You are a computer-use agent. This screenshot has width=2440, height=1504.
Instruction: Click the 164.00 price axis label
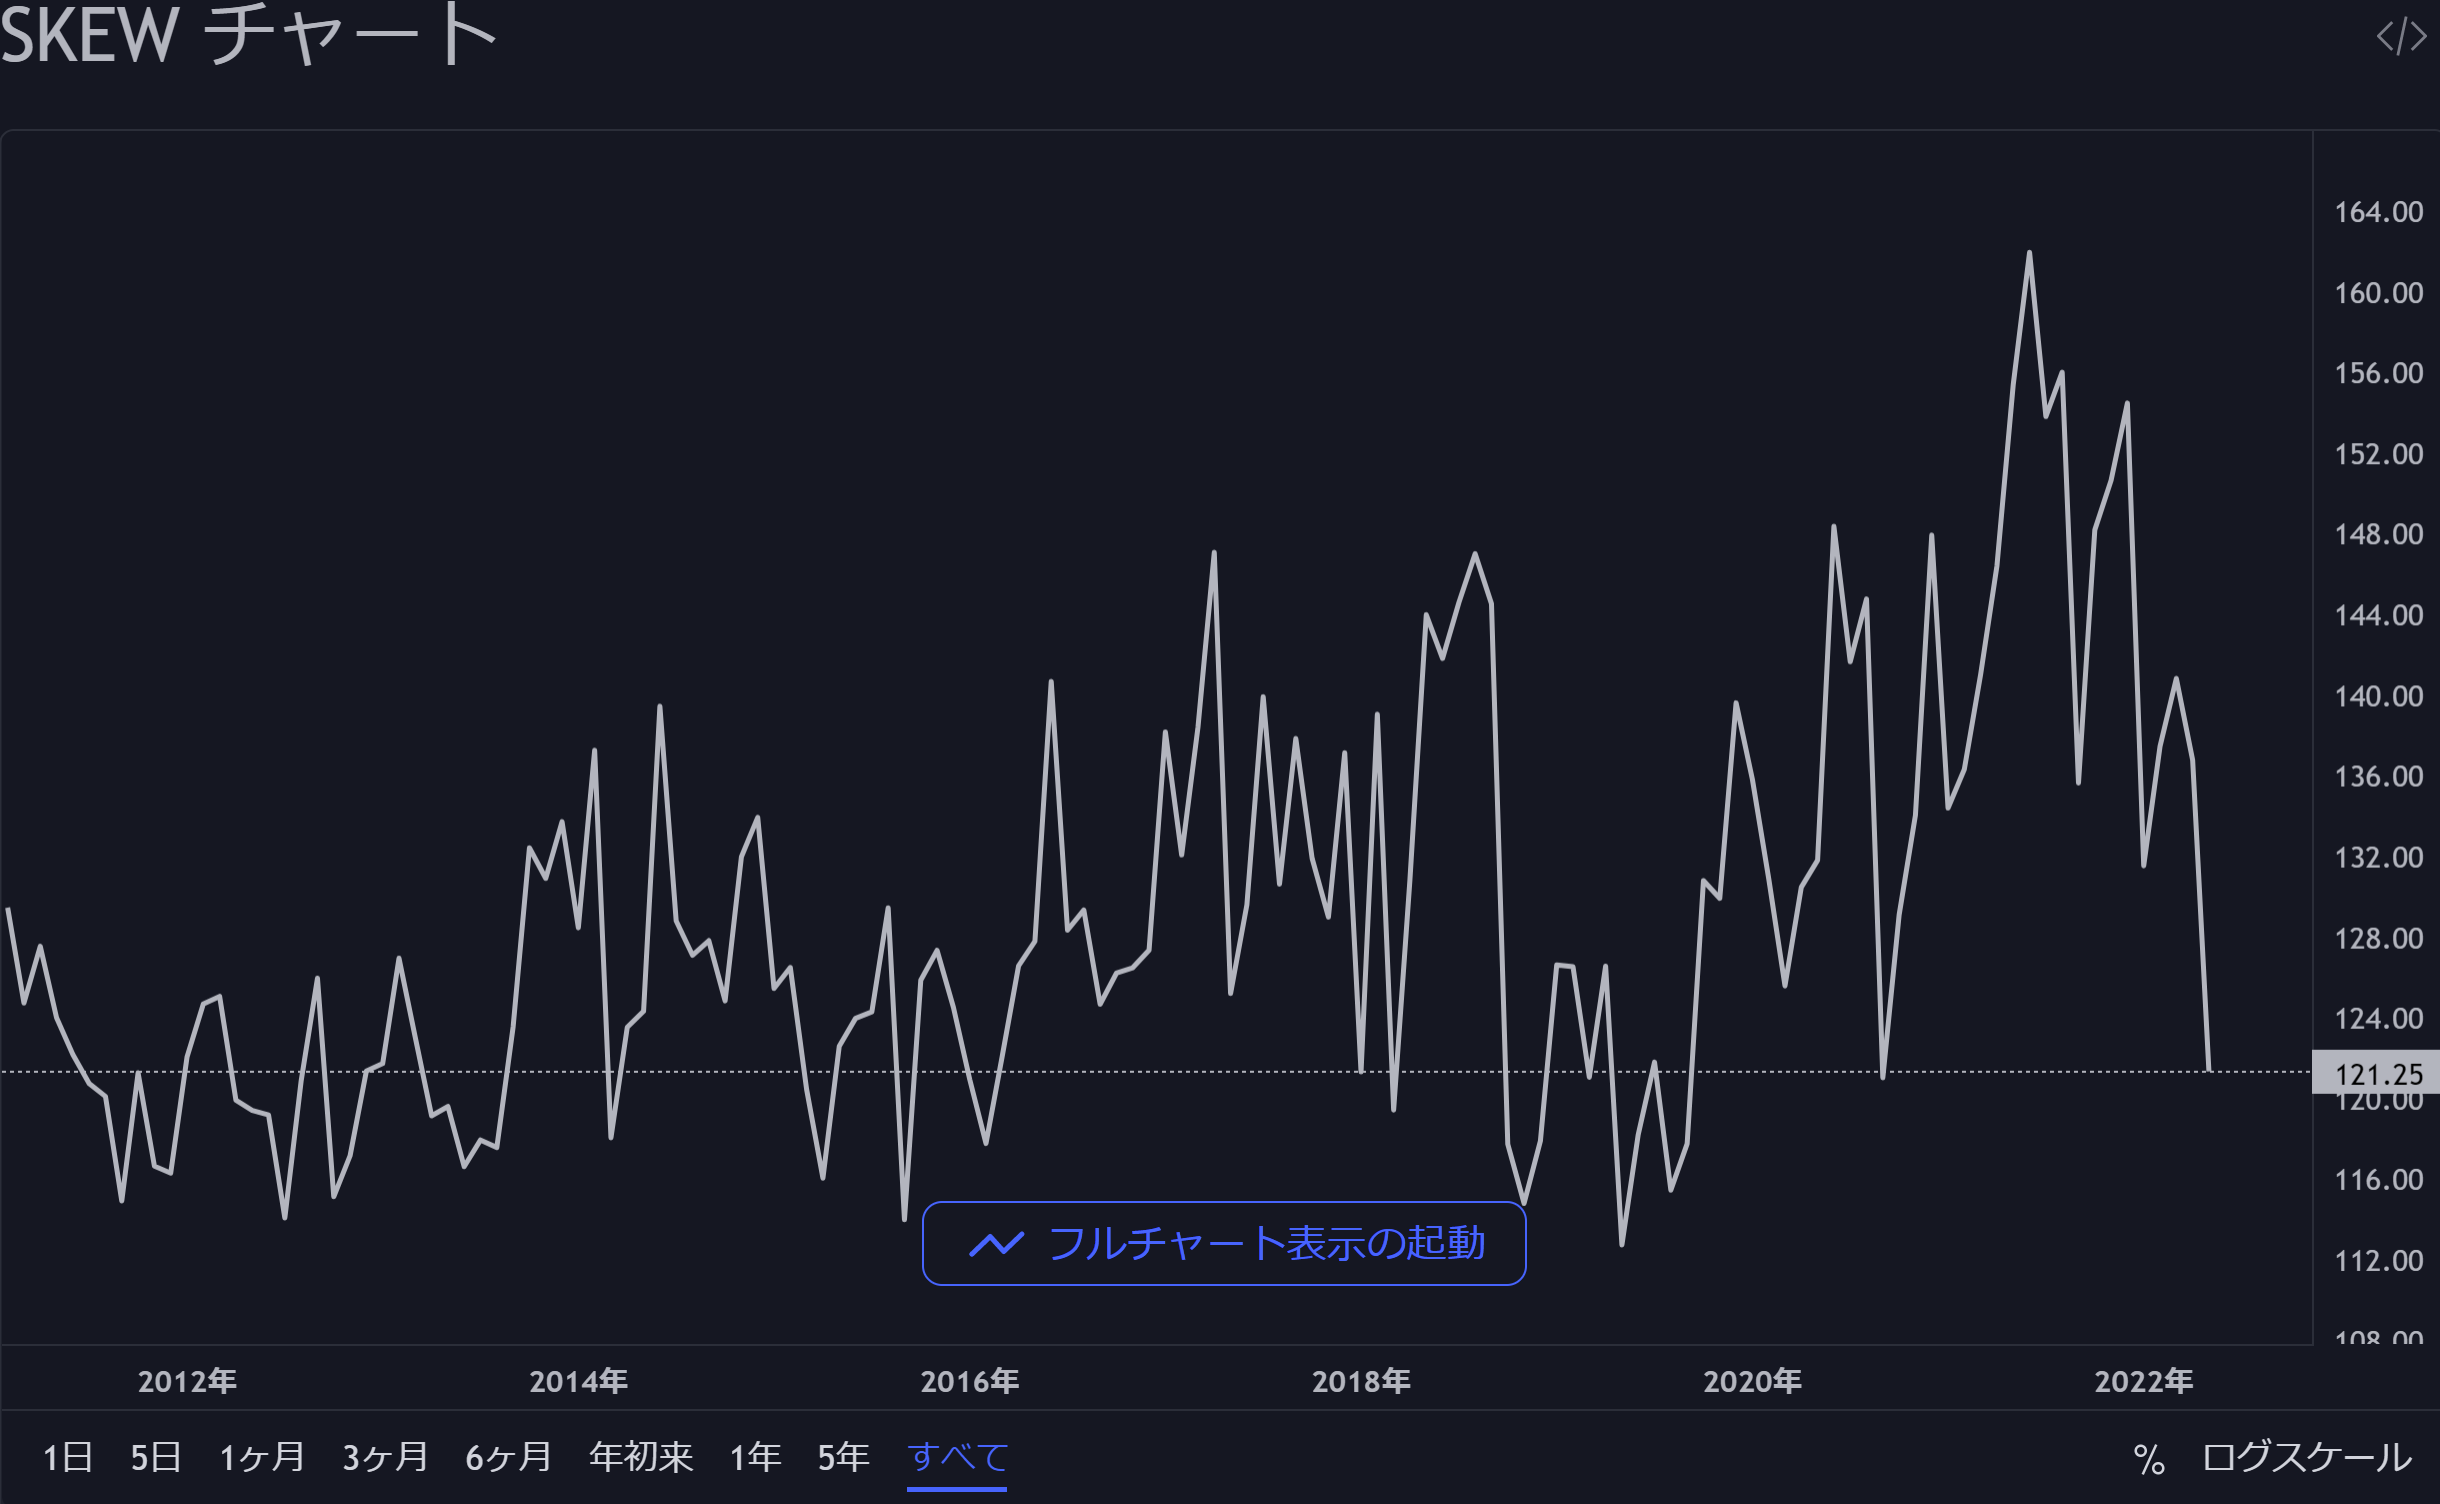point(2378,212)
